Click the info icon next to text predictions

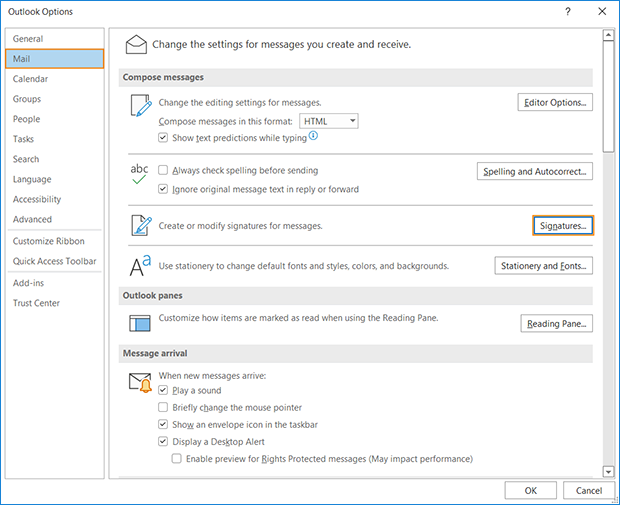(x=313, y=136)
